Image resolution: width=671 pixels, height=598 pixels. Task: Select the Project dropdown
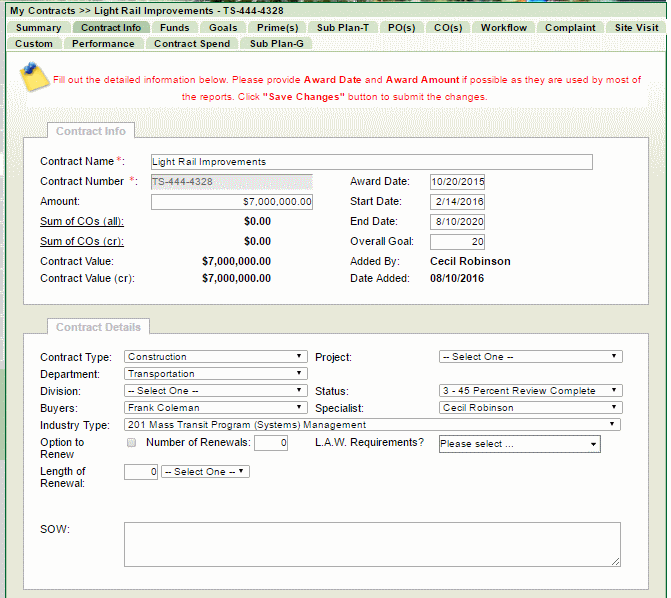tap(530, 356)
